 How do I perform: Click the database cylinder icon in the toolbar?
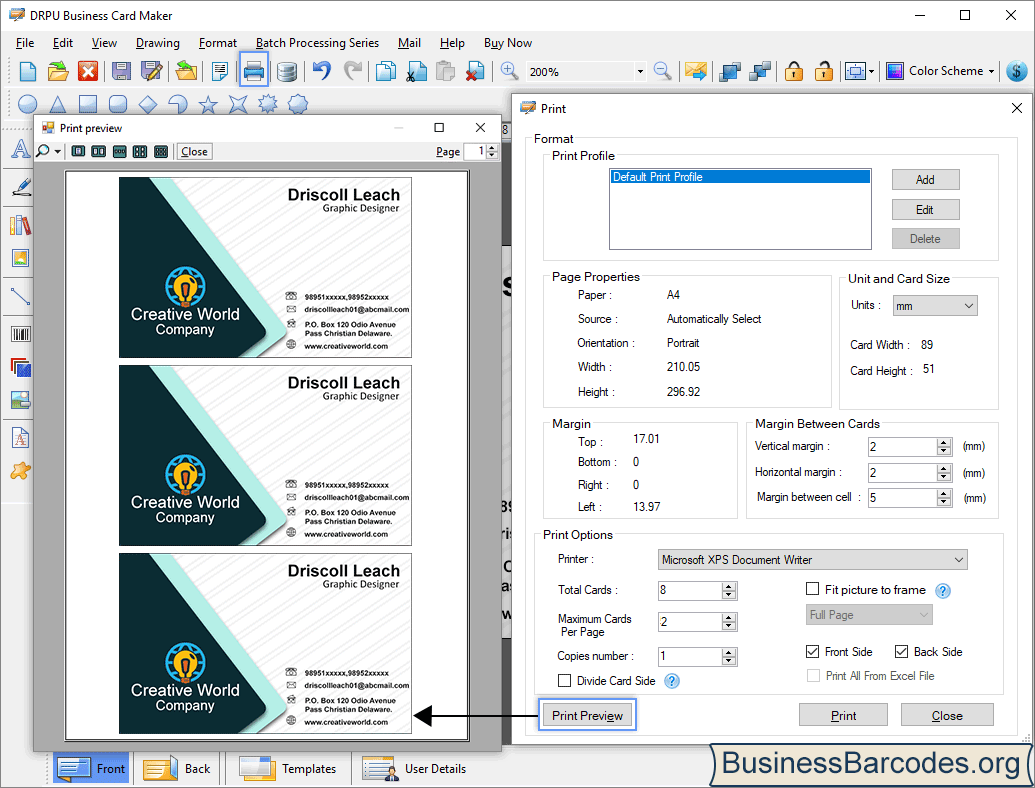(x=286, y=71)
